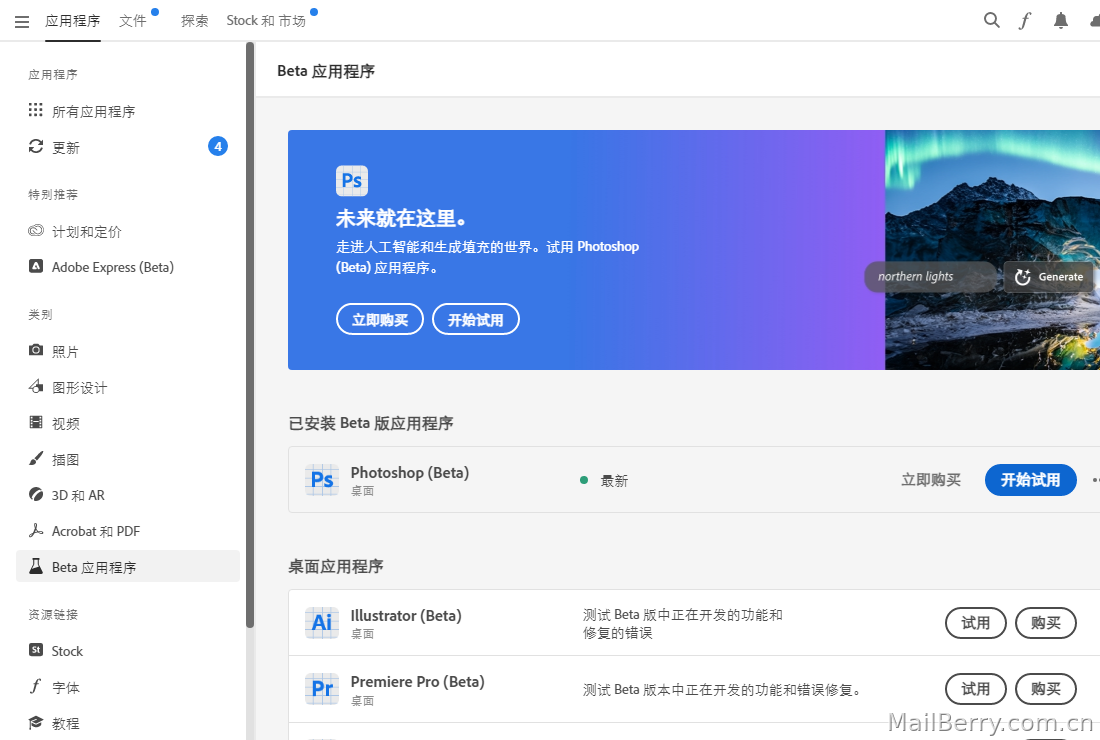Click the Premiere Pro (Beta) app name
Screen dimensions: 1100x740
coord(417,681)
